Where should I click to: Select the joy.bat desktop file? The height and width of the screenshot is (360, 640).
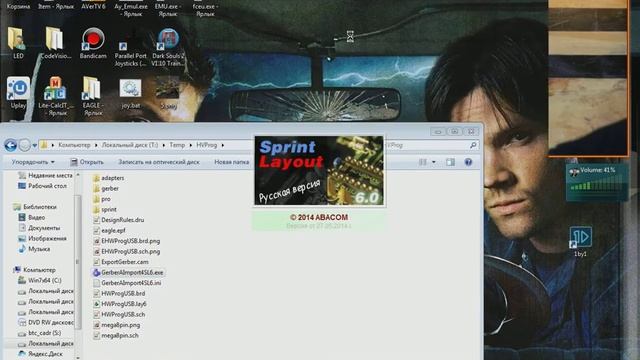[131, 93]
